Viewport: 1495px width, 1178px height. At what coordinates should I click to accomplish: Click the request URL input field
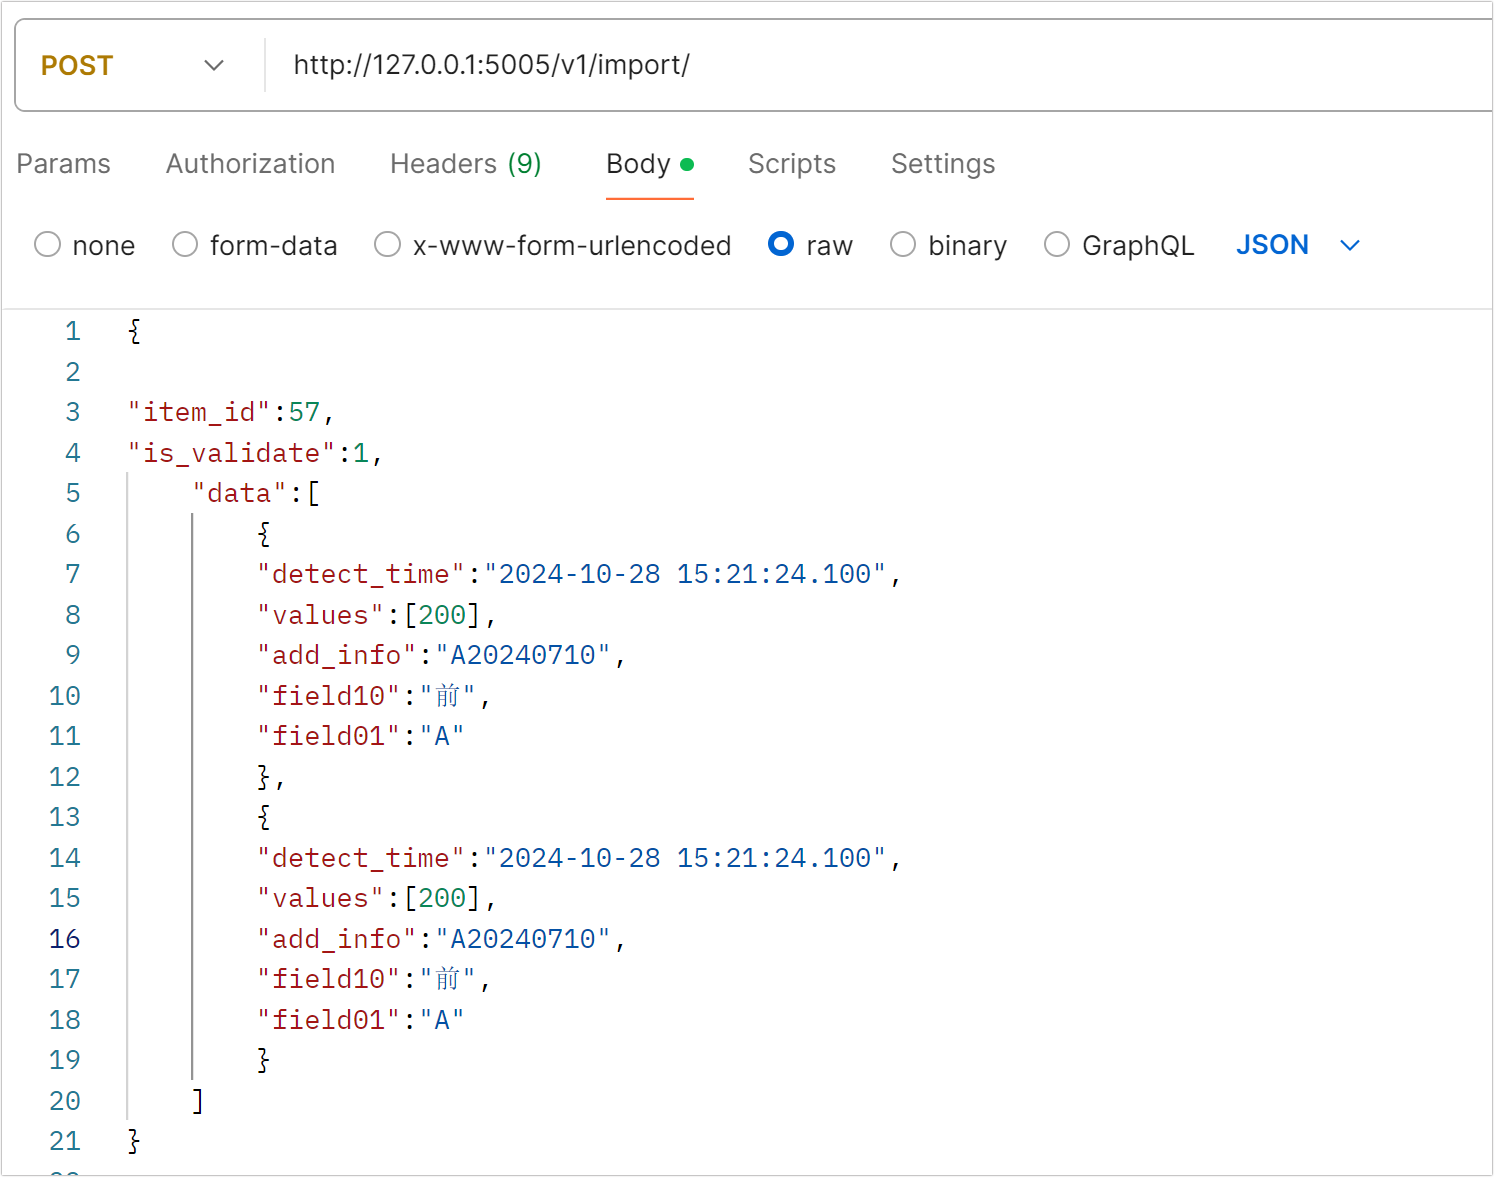pyautogui.click(x=880, y=66)
